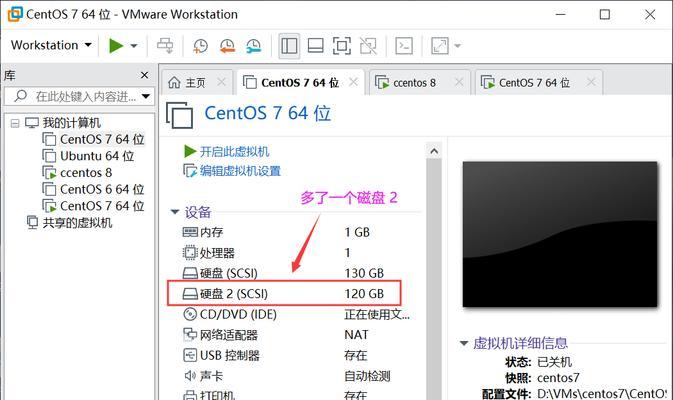
Task: Click the virtual machine screen thumbnail
Action: coord(560,234)
